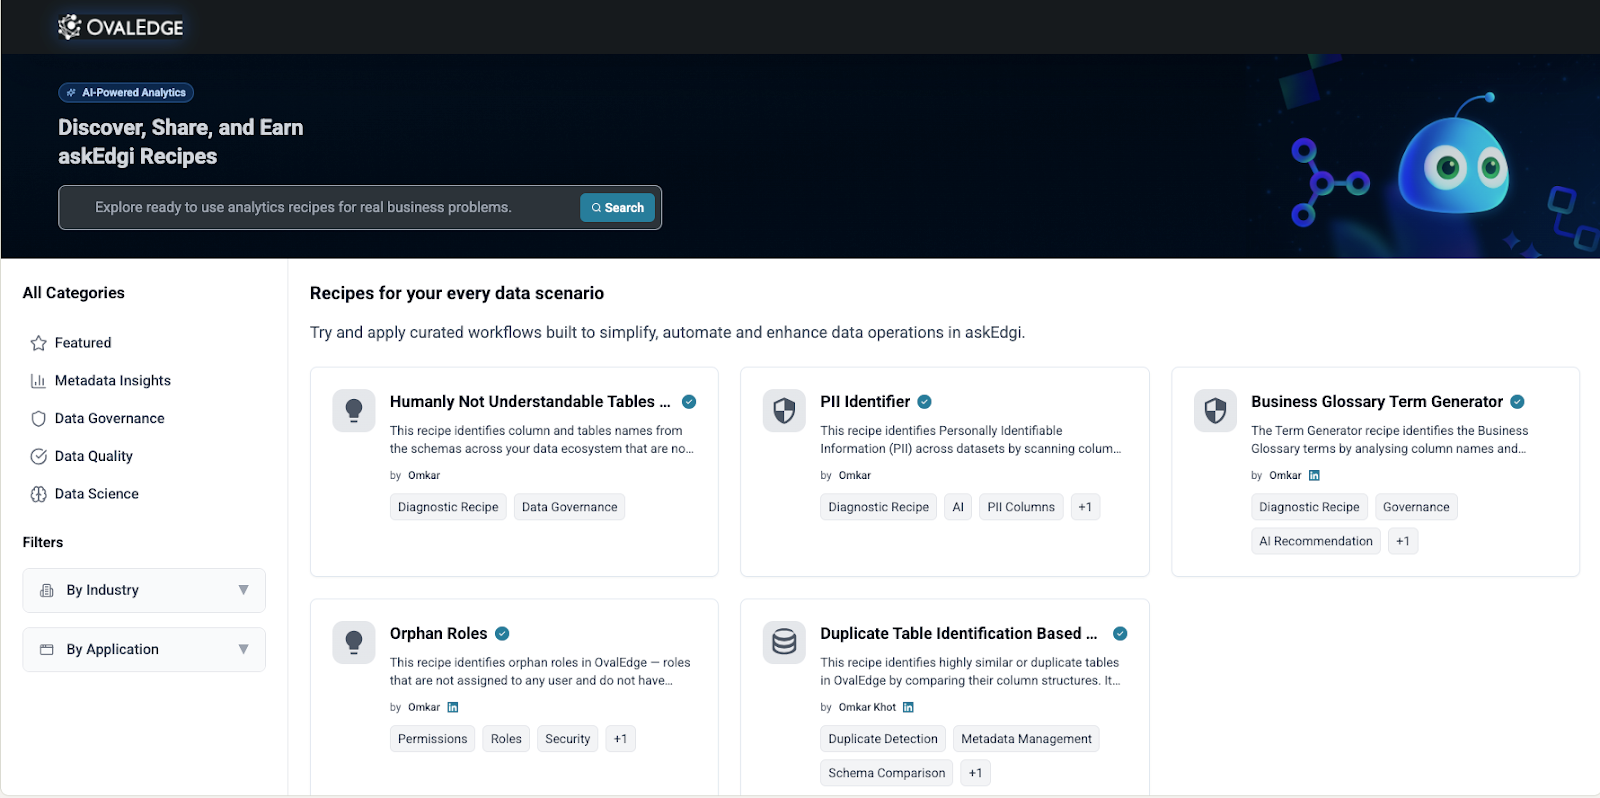Click the Data Governance shield icon
The height and width of the screenshot is (798, 1600).
tap(39, 419)
